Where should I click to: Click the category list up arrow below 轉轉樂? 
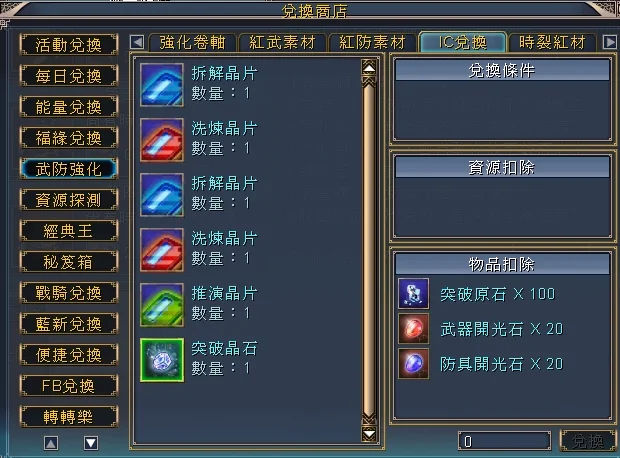51,443
